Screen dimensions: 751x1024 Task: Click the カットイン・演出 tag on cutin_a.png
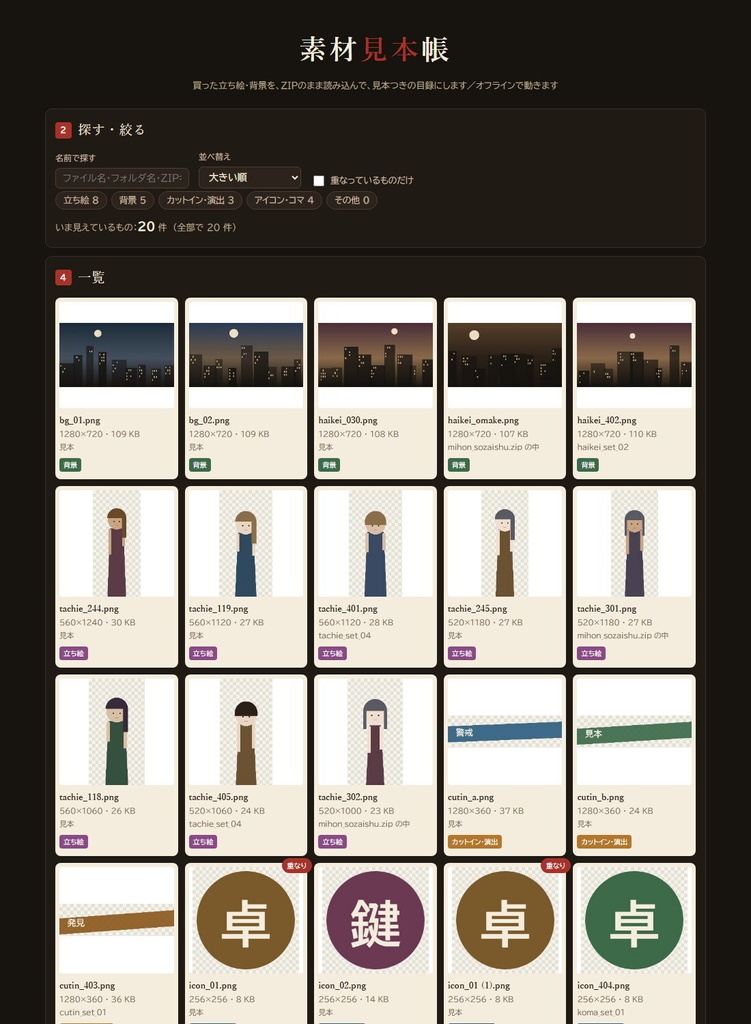pos(474,842)
